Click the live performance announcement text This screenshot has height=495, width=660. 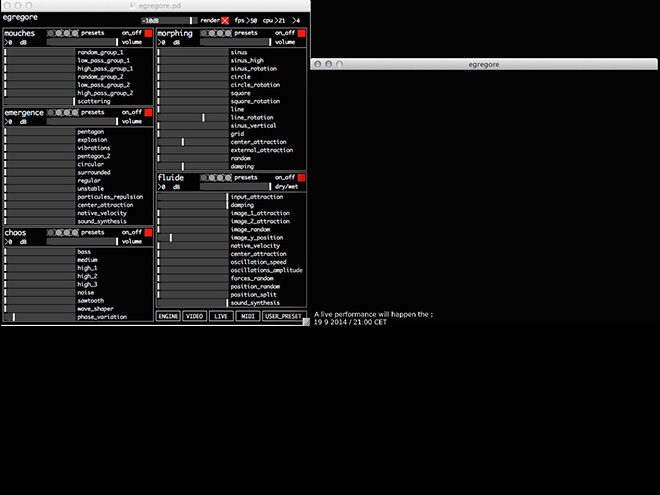point(373,318)
